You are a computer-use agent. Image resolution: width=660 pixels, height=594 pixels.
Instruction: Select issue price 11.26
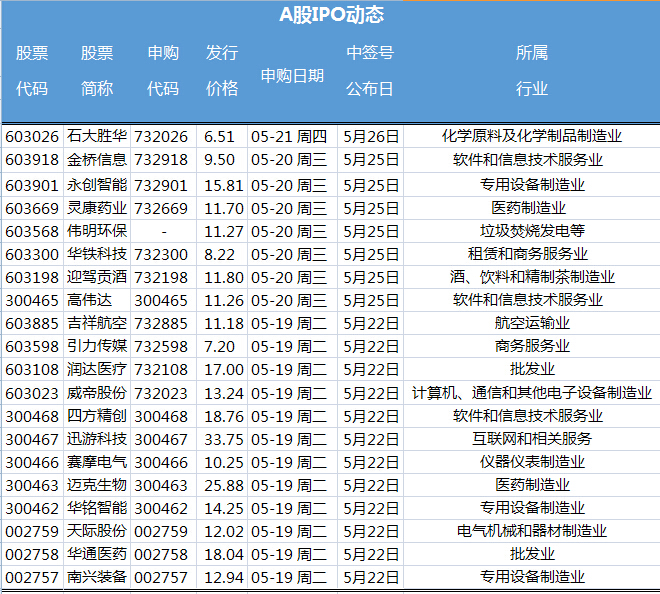[x=224, y=301]
